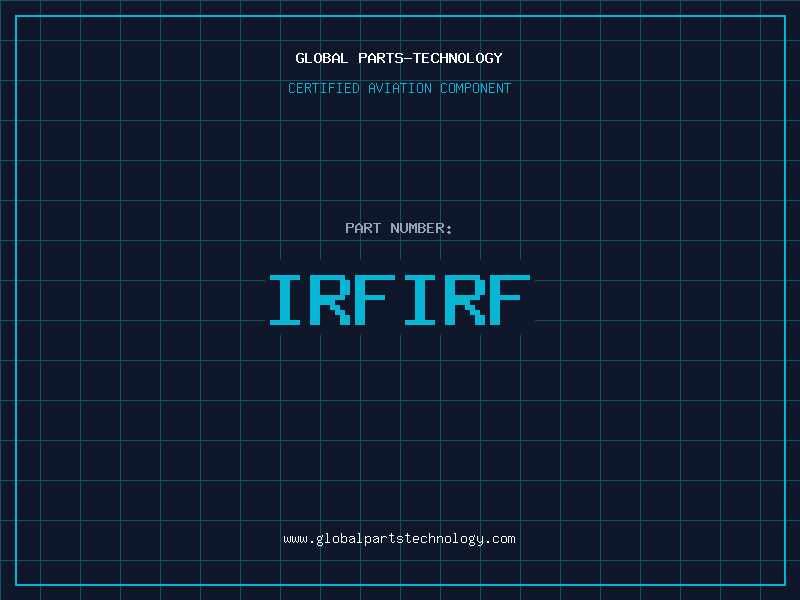This screenshot has height=600, width=800.
Task: Click the word NUMBER: in the label
Action: click(421, 228)
